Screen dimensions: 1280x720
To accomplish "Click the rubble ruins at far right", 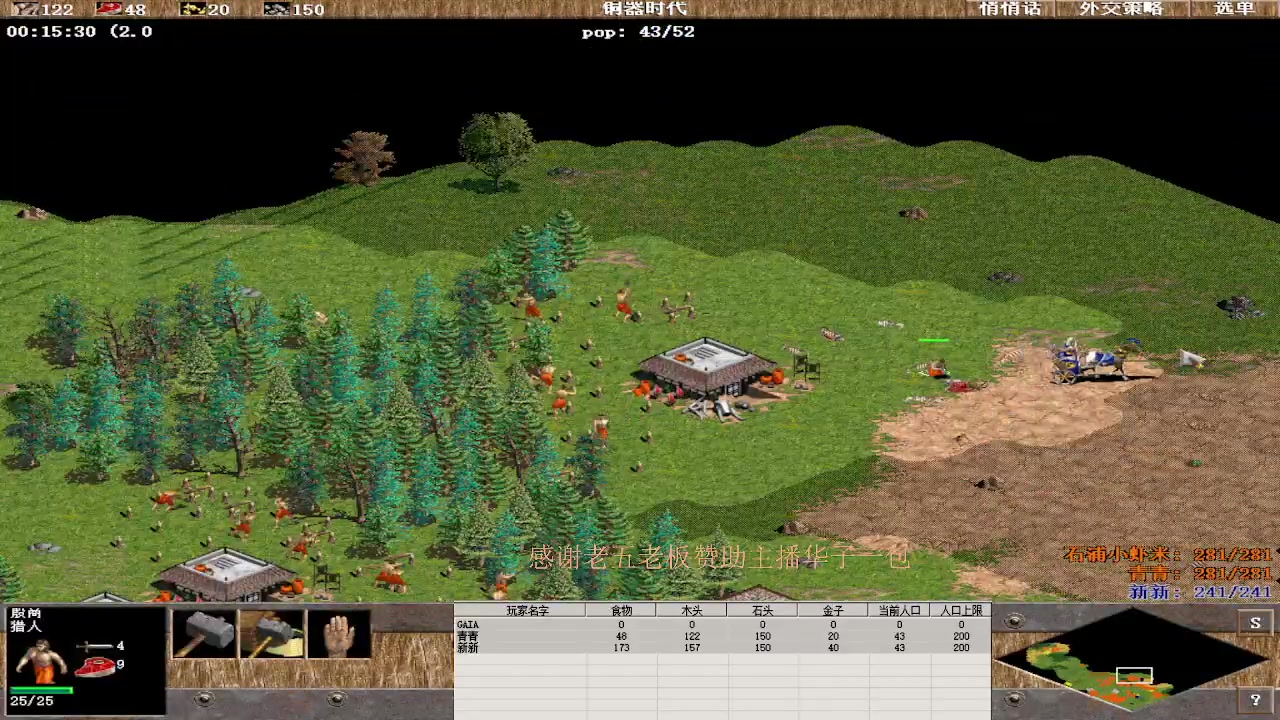I will pyautogui.click(x=1240, y=307).
